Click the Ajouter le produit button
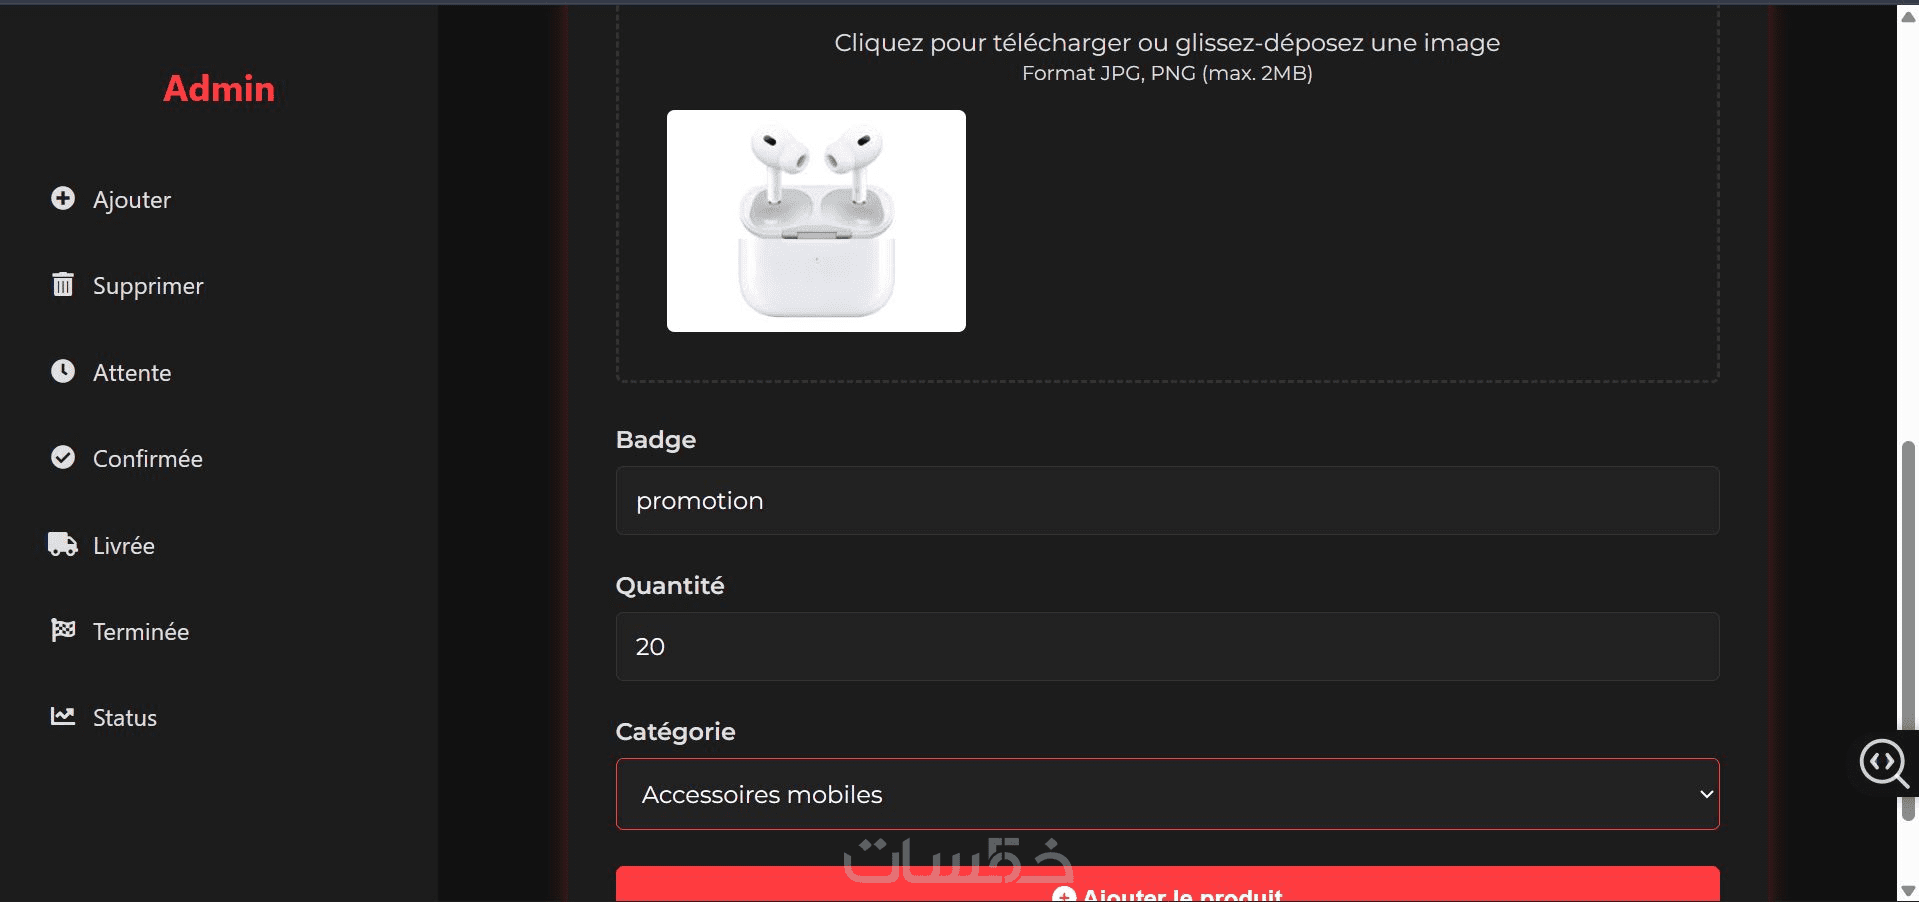This screenshot has height=902, width=1919. (1167, 885)
